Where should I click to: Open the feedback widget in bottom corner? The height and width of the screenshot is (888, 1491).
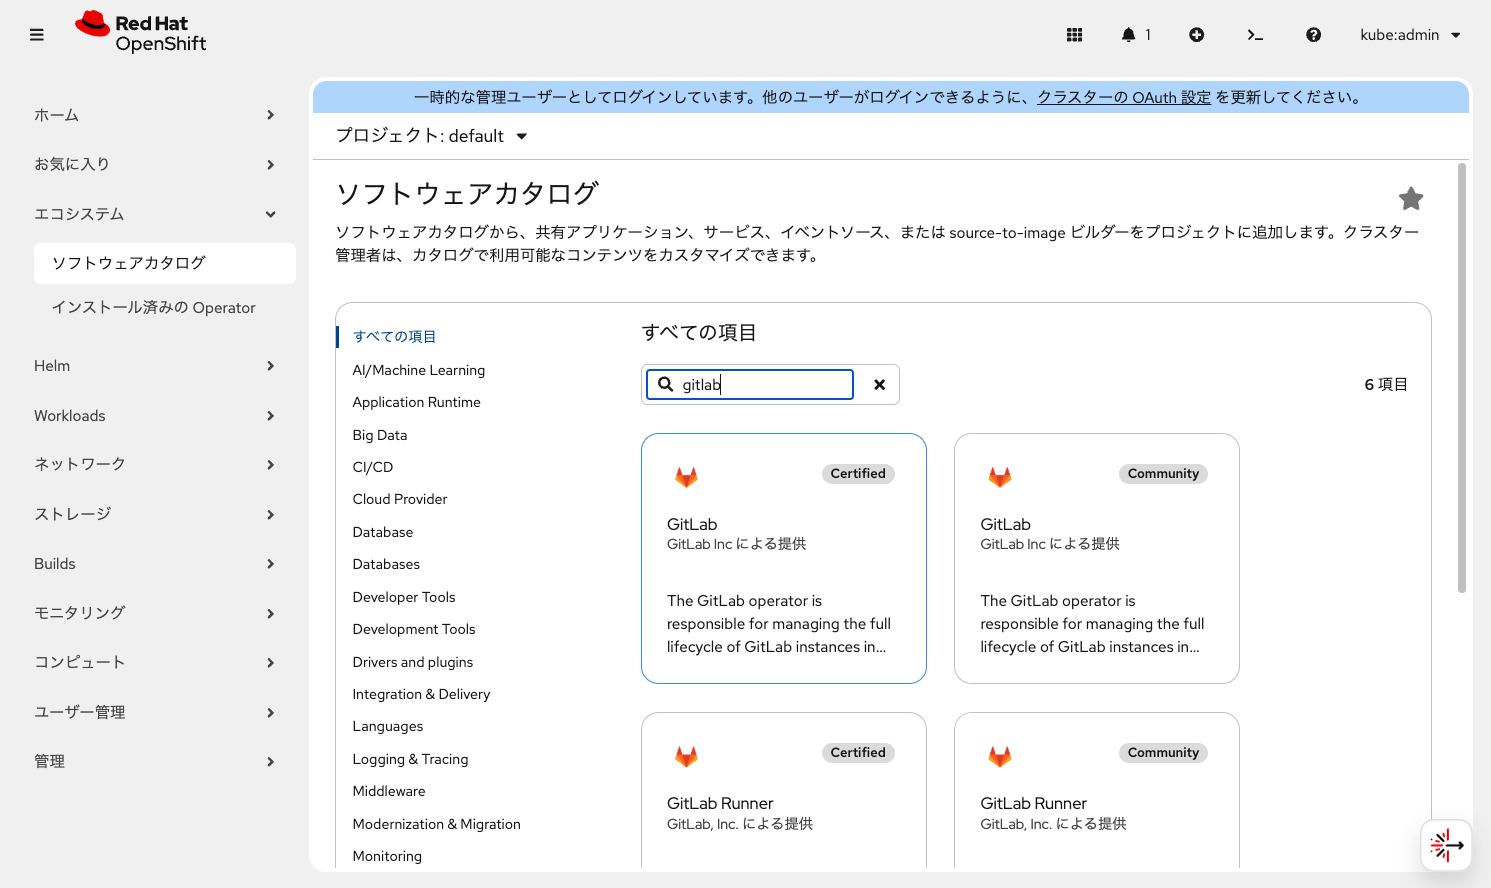tap(1446, 845)
